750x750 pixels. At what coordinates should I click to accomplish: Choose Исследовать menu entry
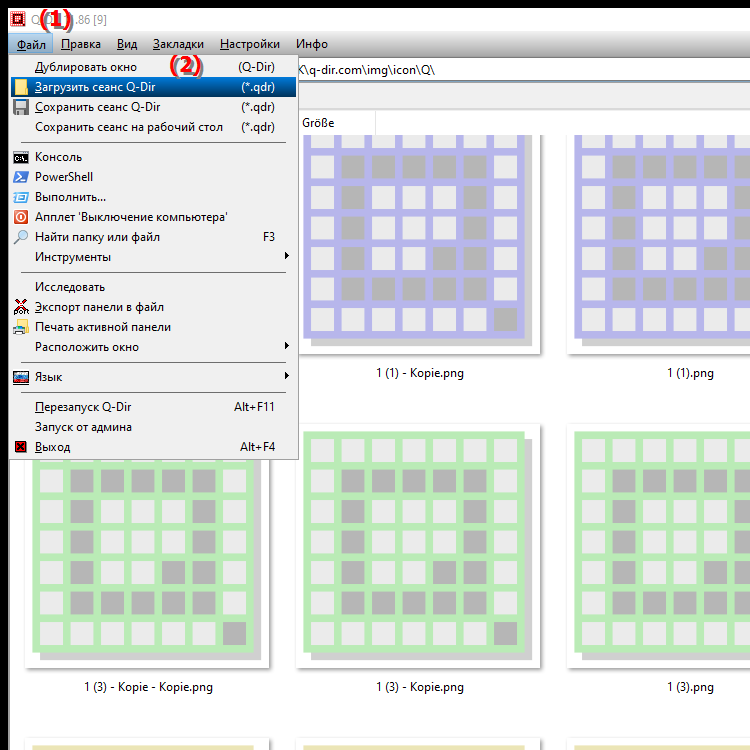coord(154,287)
